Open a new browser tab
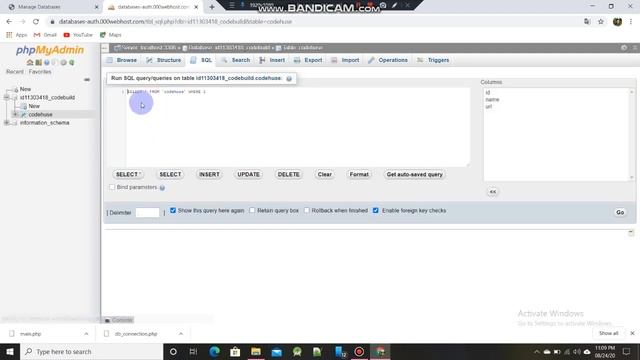Image resolution: width=640 pixels, height=360 pixels. (212, 7)
